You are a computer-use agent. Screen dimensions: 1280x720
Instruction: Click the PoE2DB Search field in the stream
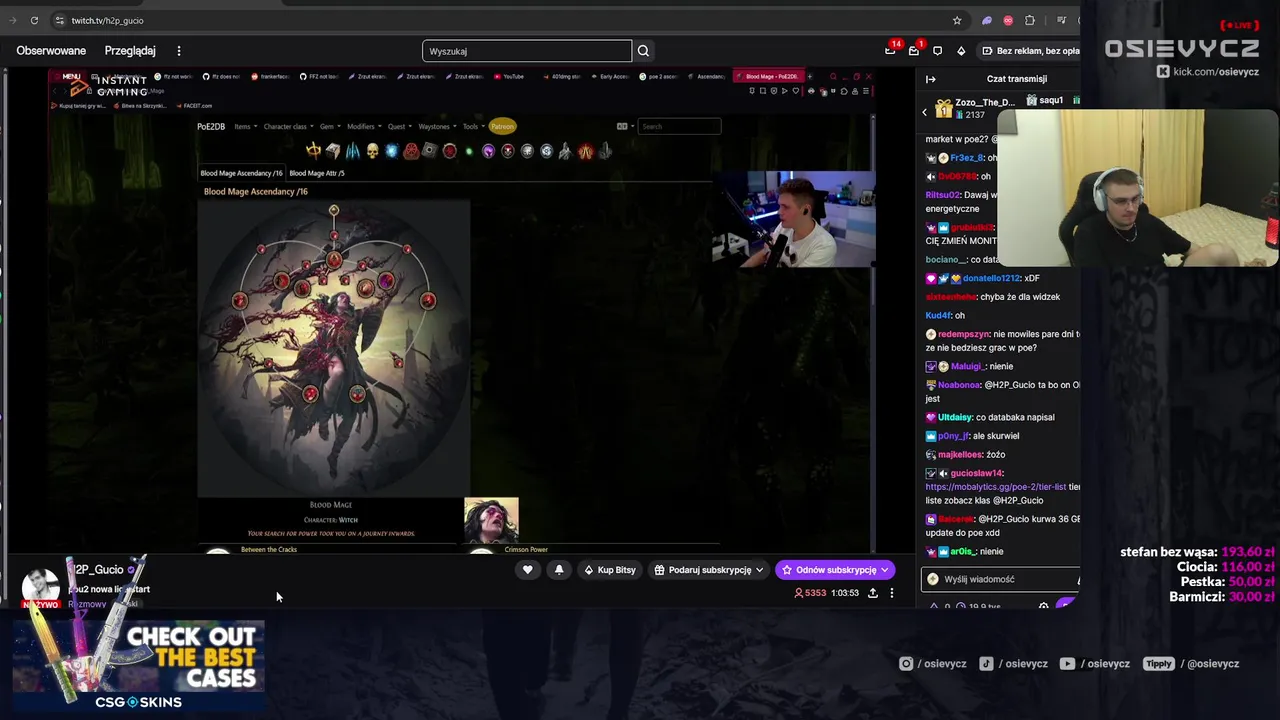click(680, 127)
